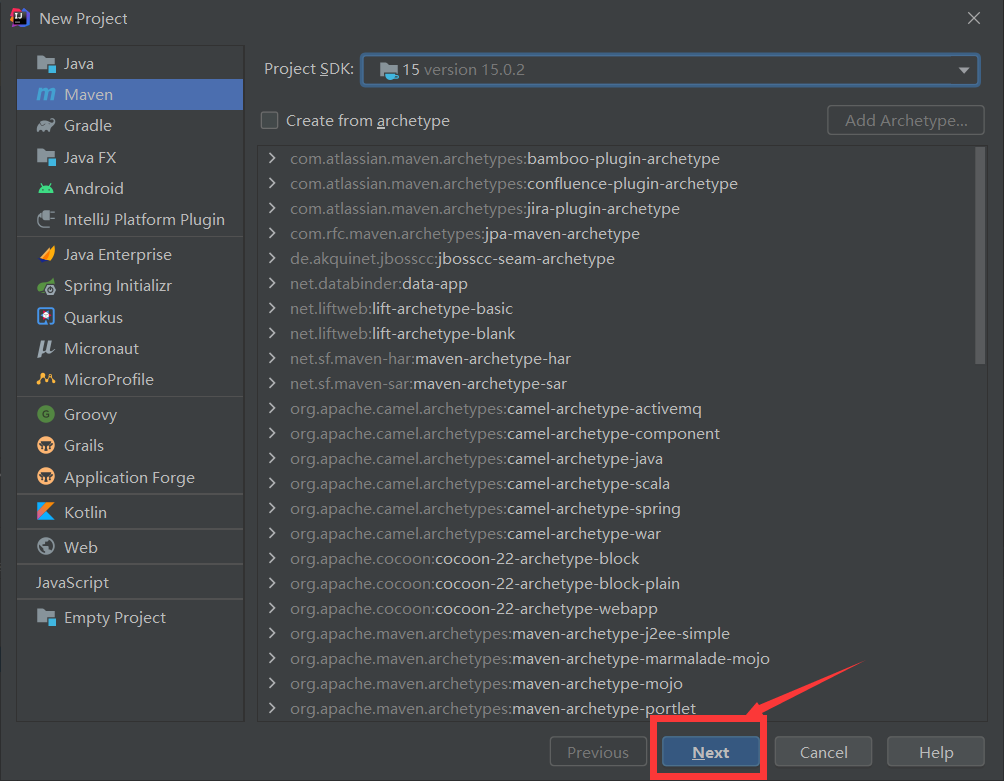This screenshot has height=781, width=1004.
Task: Click the Application Forge icon
Action: [46, 477]
